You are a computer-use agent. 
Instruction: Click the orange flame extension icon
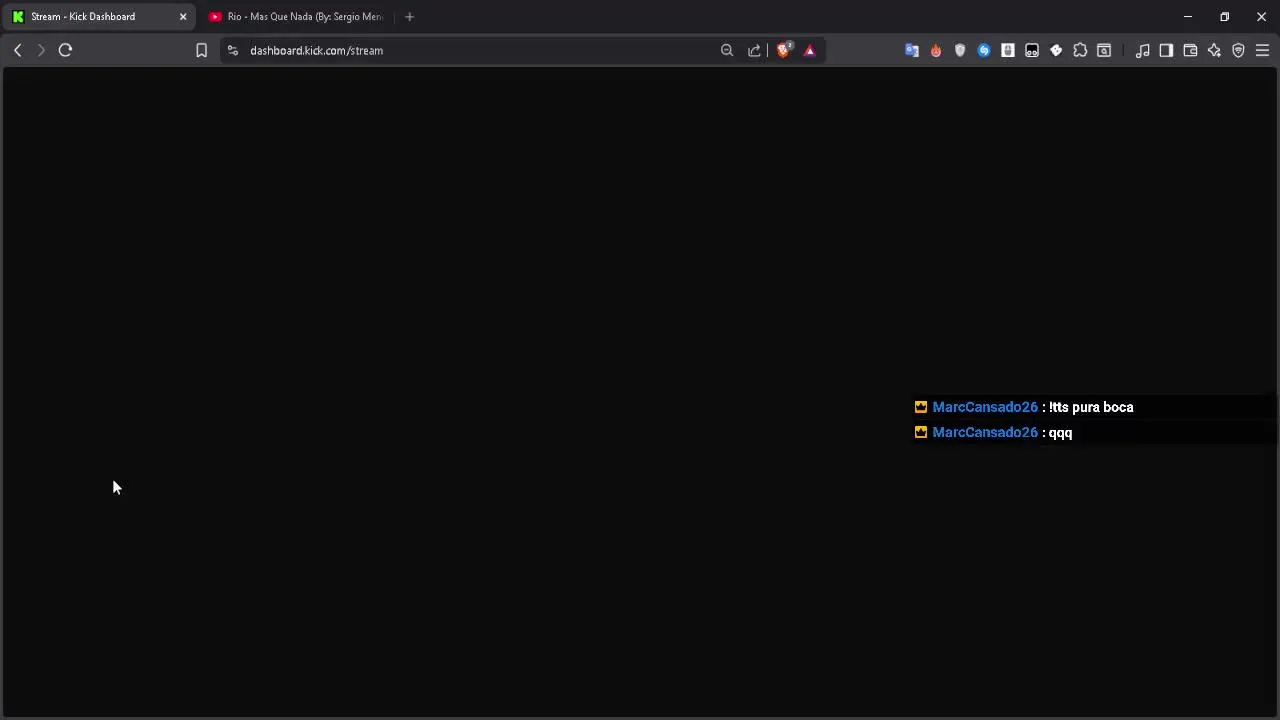coord(936,50)
